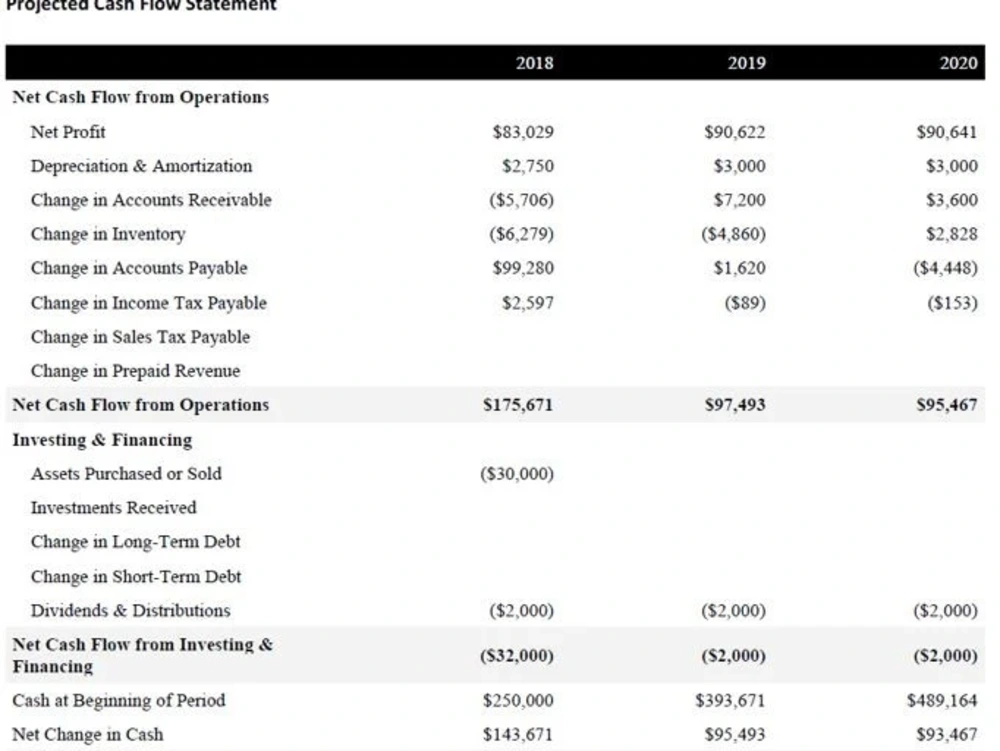
Task: Select 2018 Accounts Payable value $99,280
Action: coord(523,268)
